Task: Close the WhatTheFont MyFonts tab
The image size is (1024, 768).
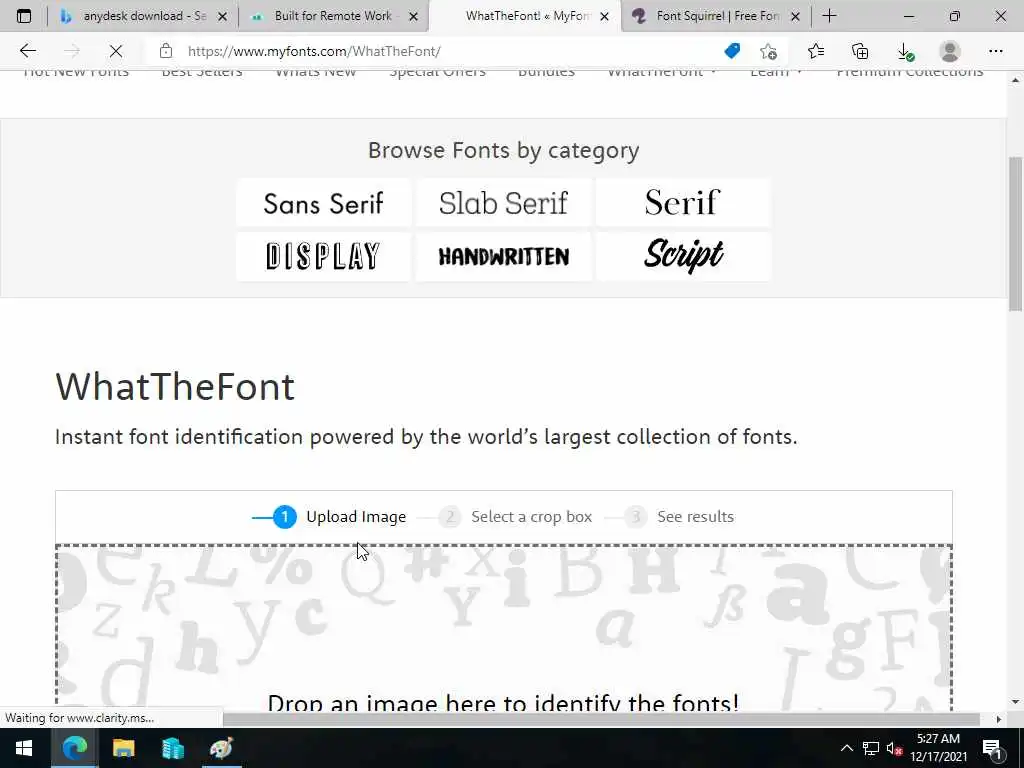Action: (x=605, y=16)
